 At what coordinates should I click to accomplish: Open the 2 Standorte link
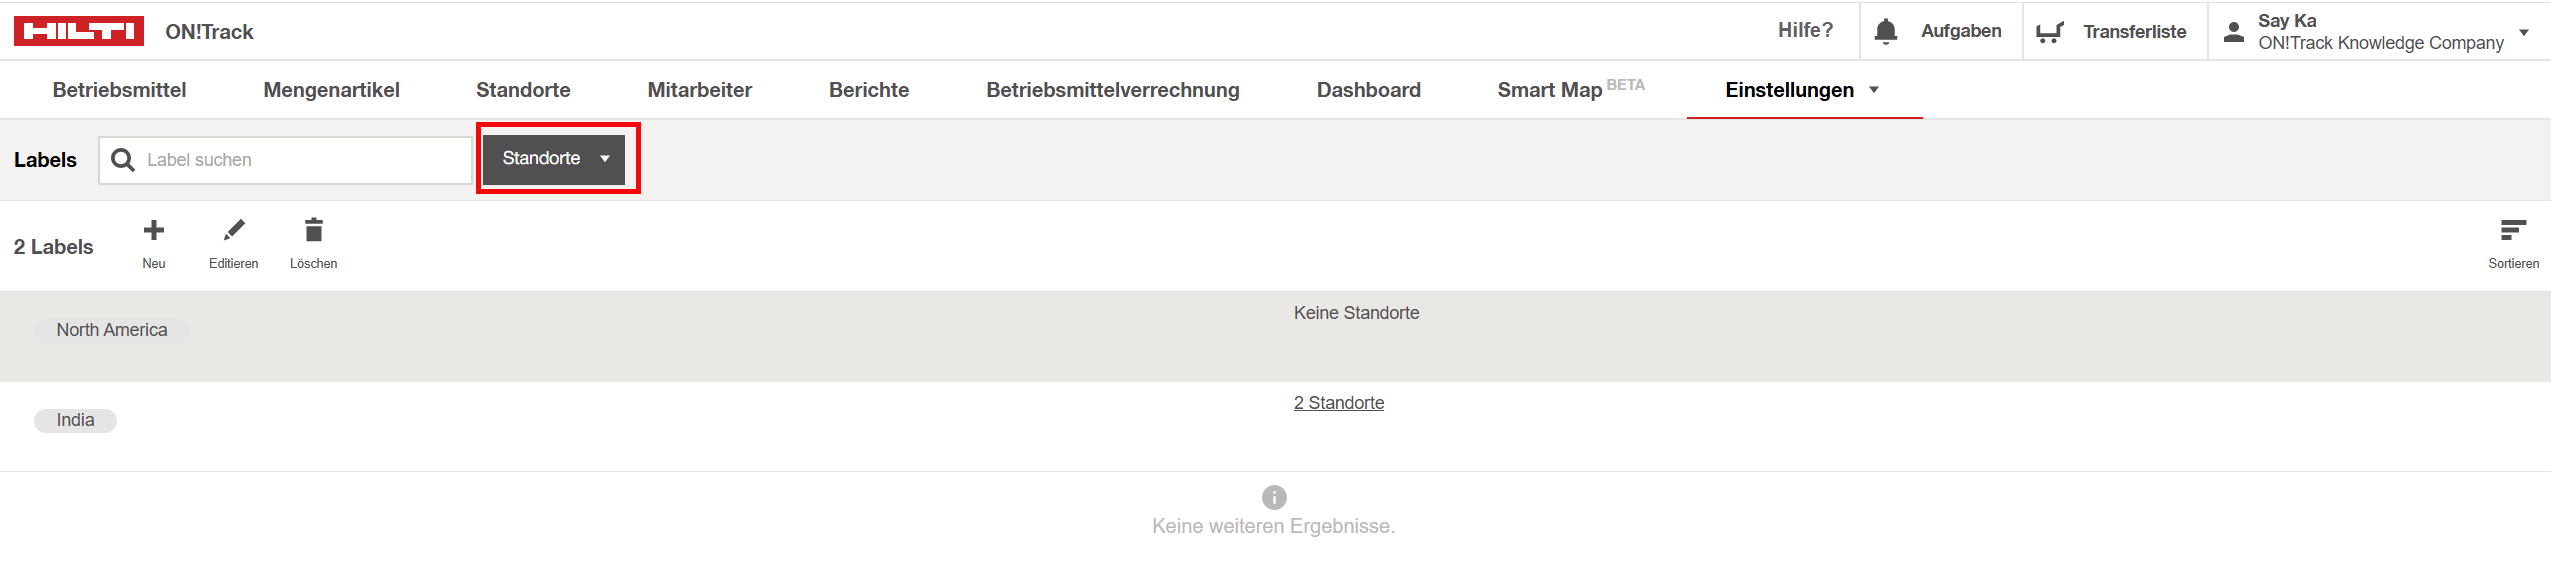coord(1339,403)
